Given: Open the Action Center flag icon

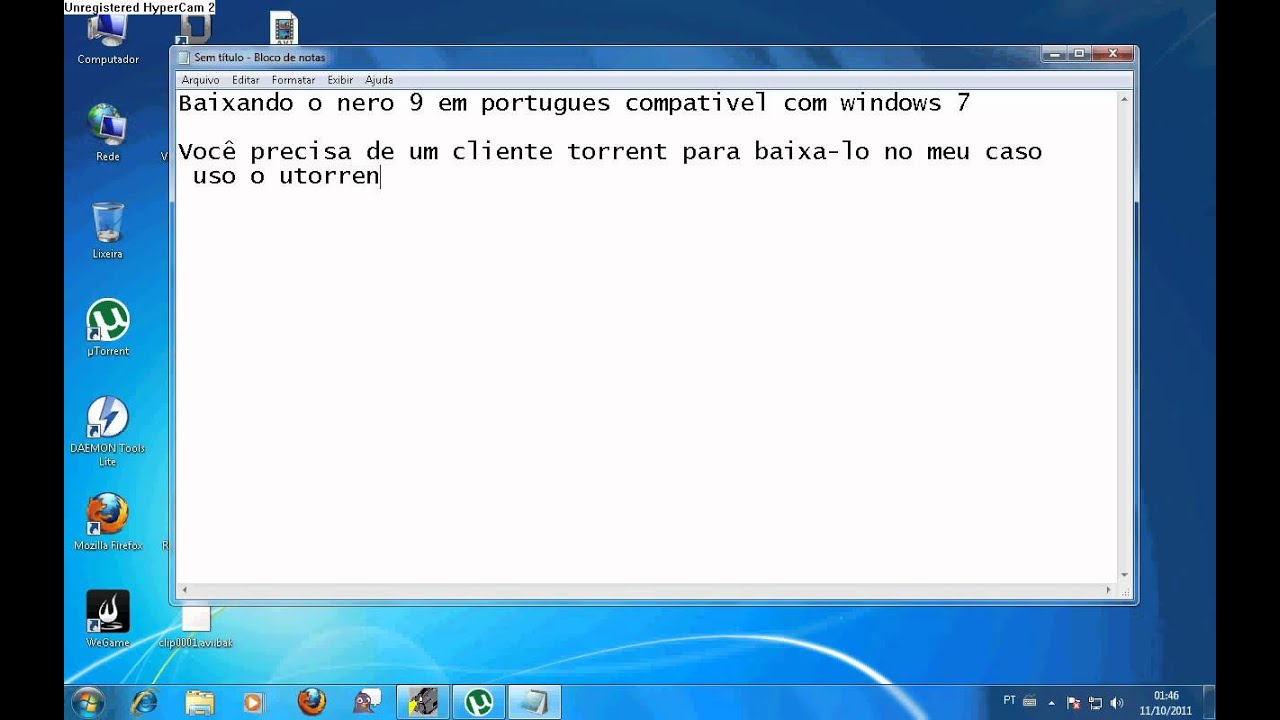Looking at the screenshot, I should click(1074, 703).
